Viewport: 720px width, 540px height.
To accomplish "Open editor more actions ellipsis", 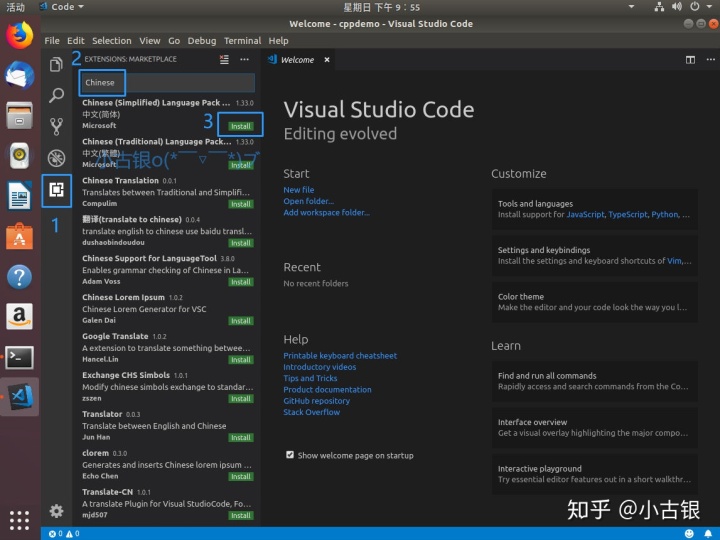I will [x=710, y=60].
